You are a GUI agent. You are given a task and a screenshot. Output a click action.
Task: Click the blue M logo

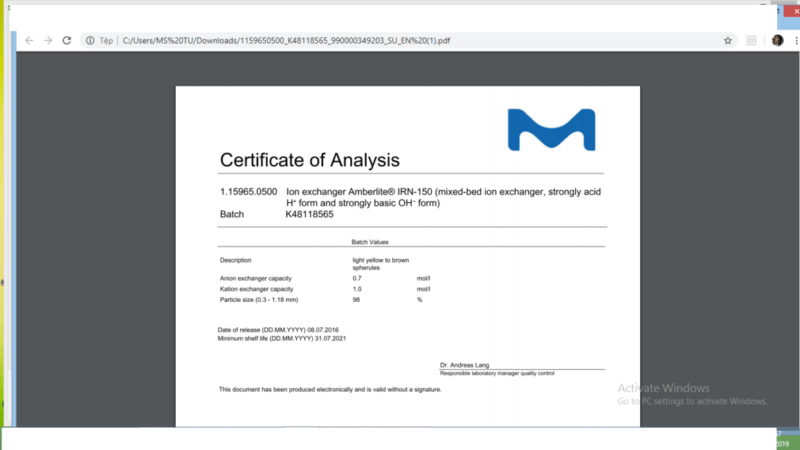click(x=552, y=130)
